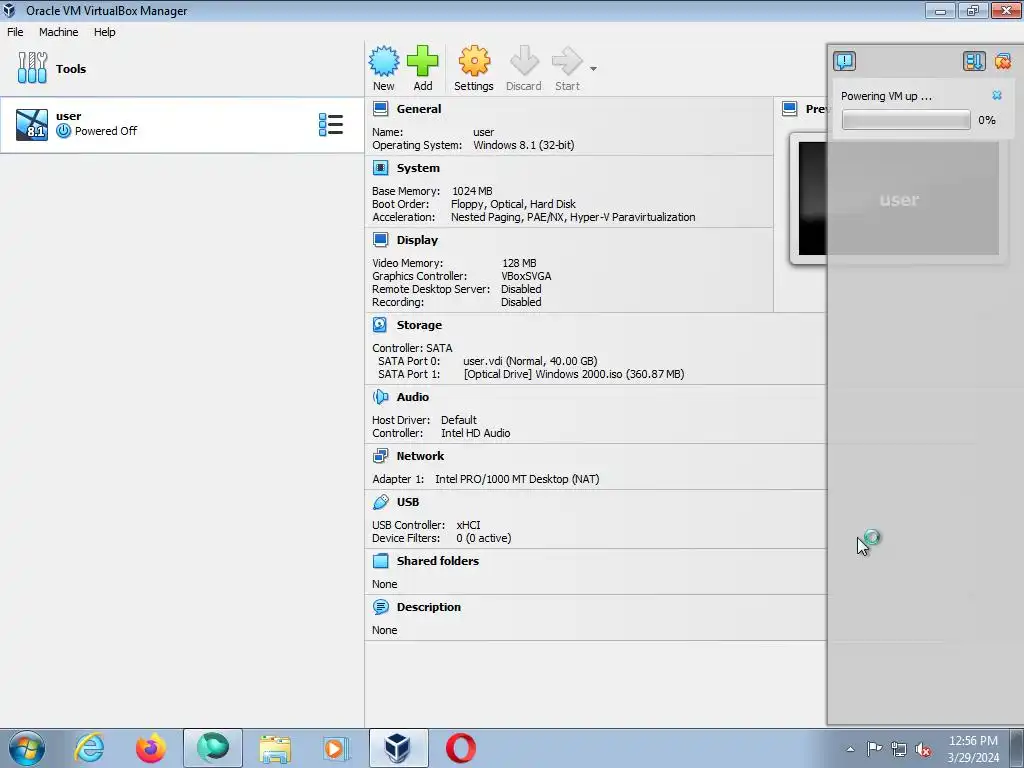This screenshot has height=768, width=1024.
Task: Click the green Add machine icon
Action: [423, 61]
